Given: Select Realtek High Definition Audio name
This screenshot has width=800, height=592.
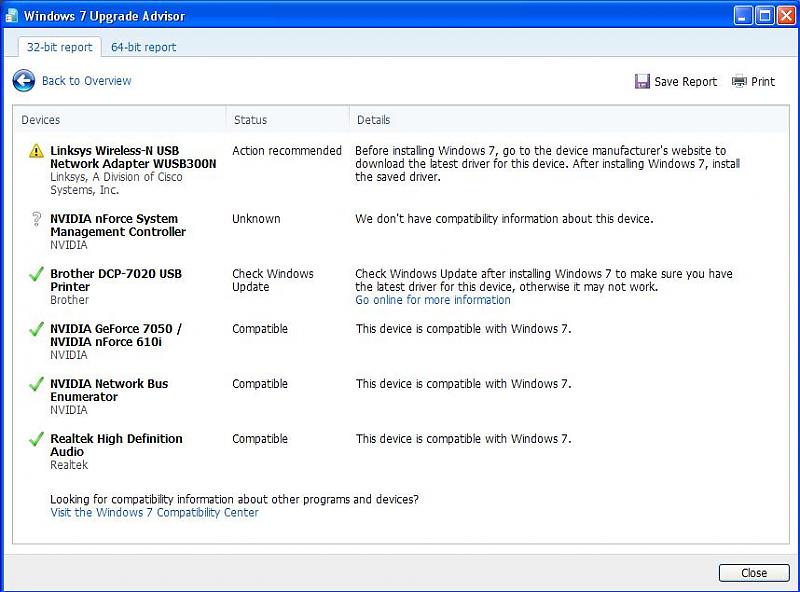Looking at the screenshot, I should (116, 445).
